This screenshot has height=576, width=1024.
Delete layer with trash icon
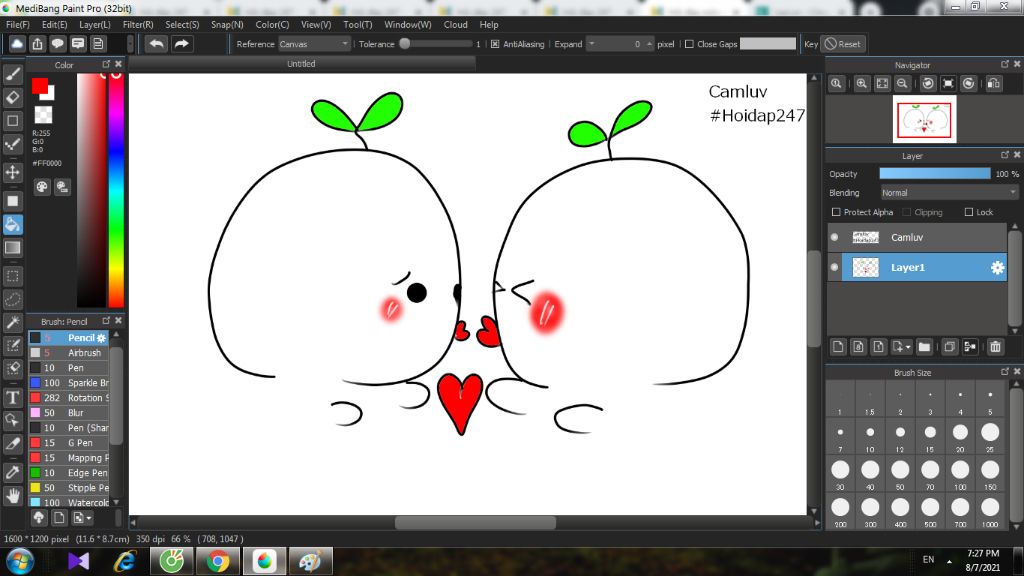995,347
